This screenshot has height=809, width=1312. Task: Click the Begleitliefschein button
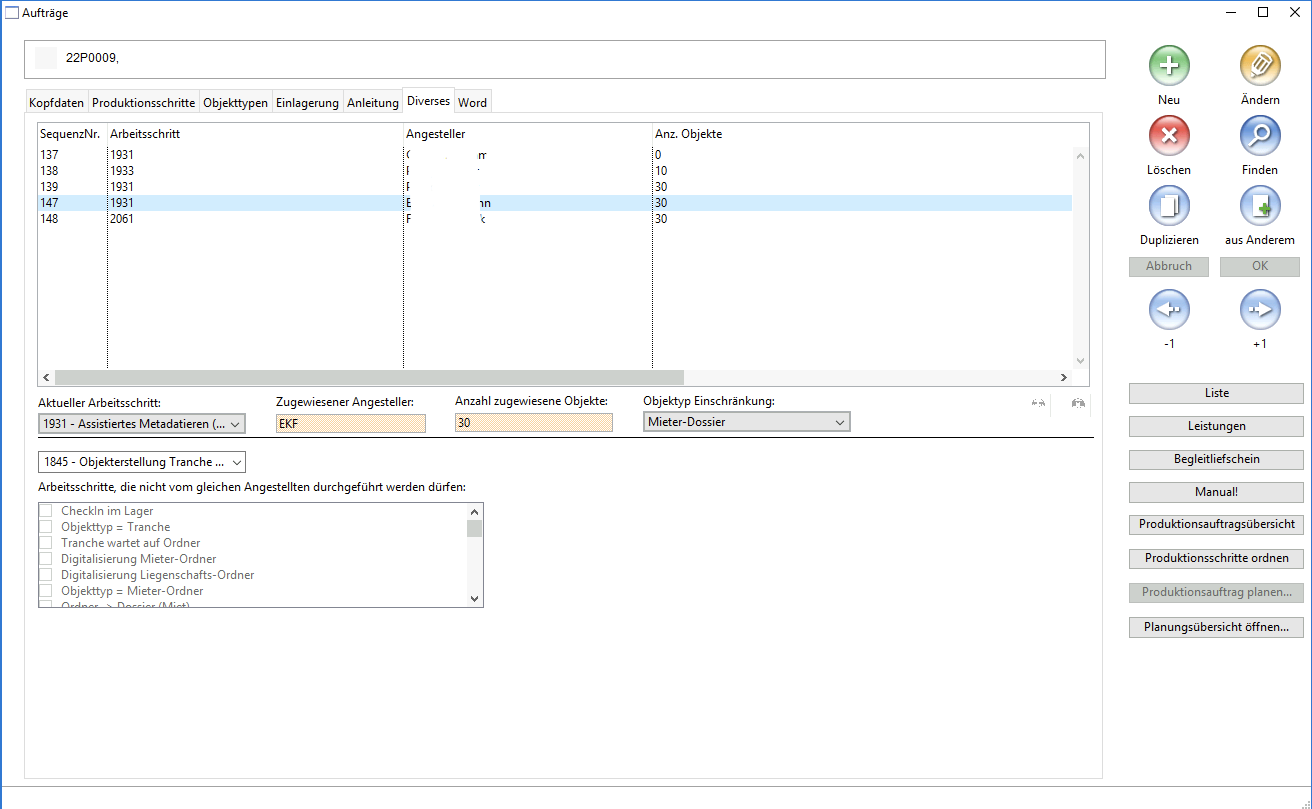(x=1215, y=459)
